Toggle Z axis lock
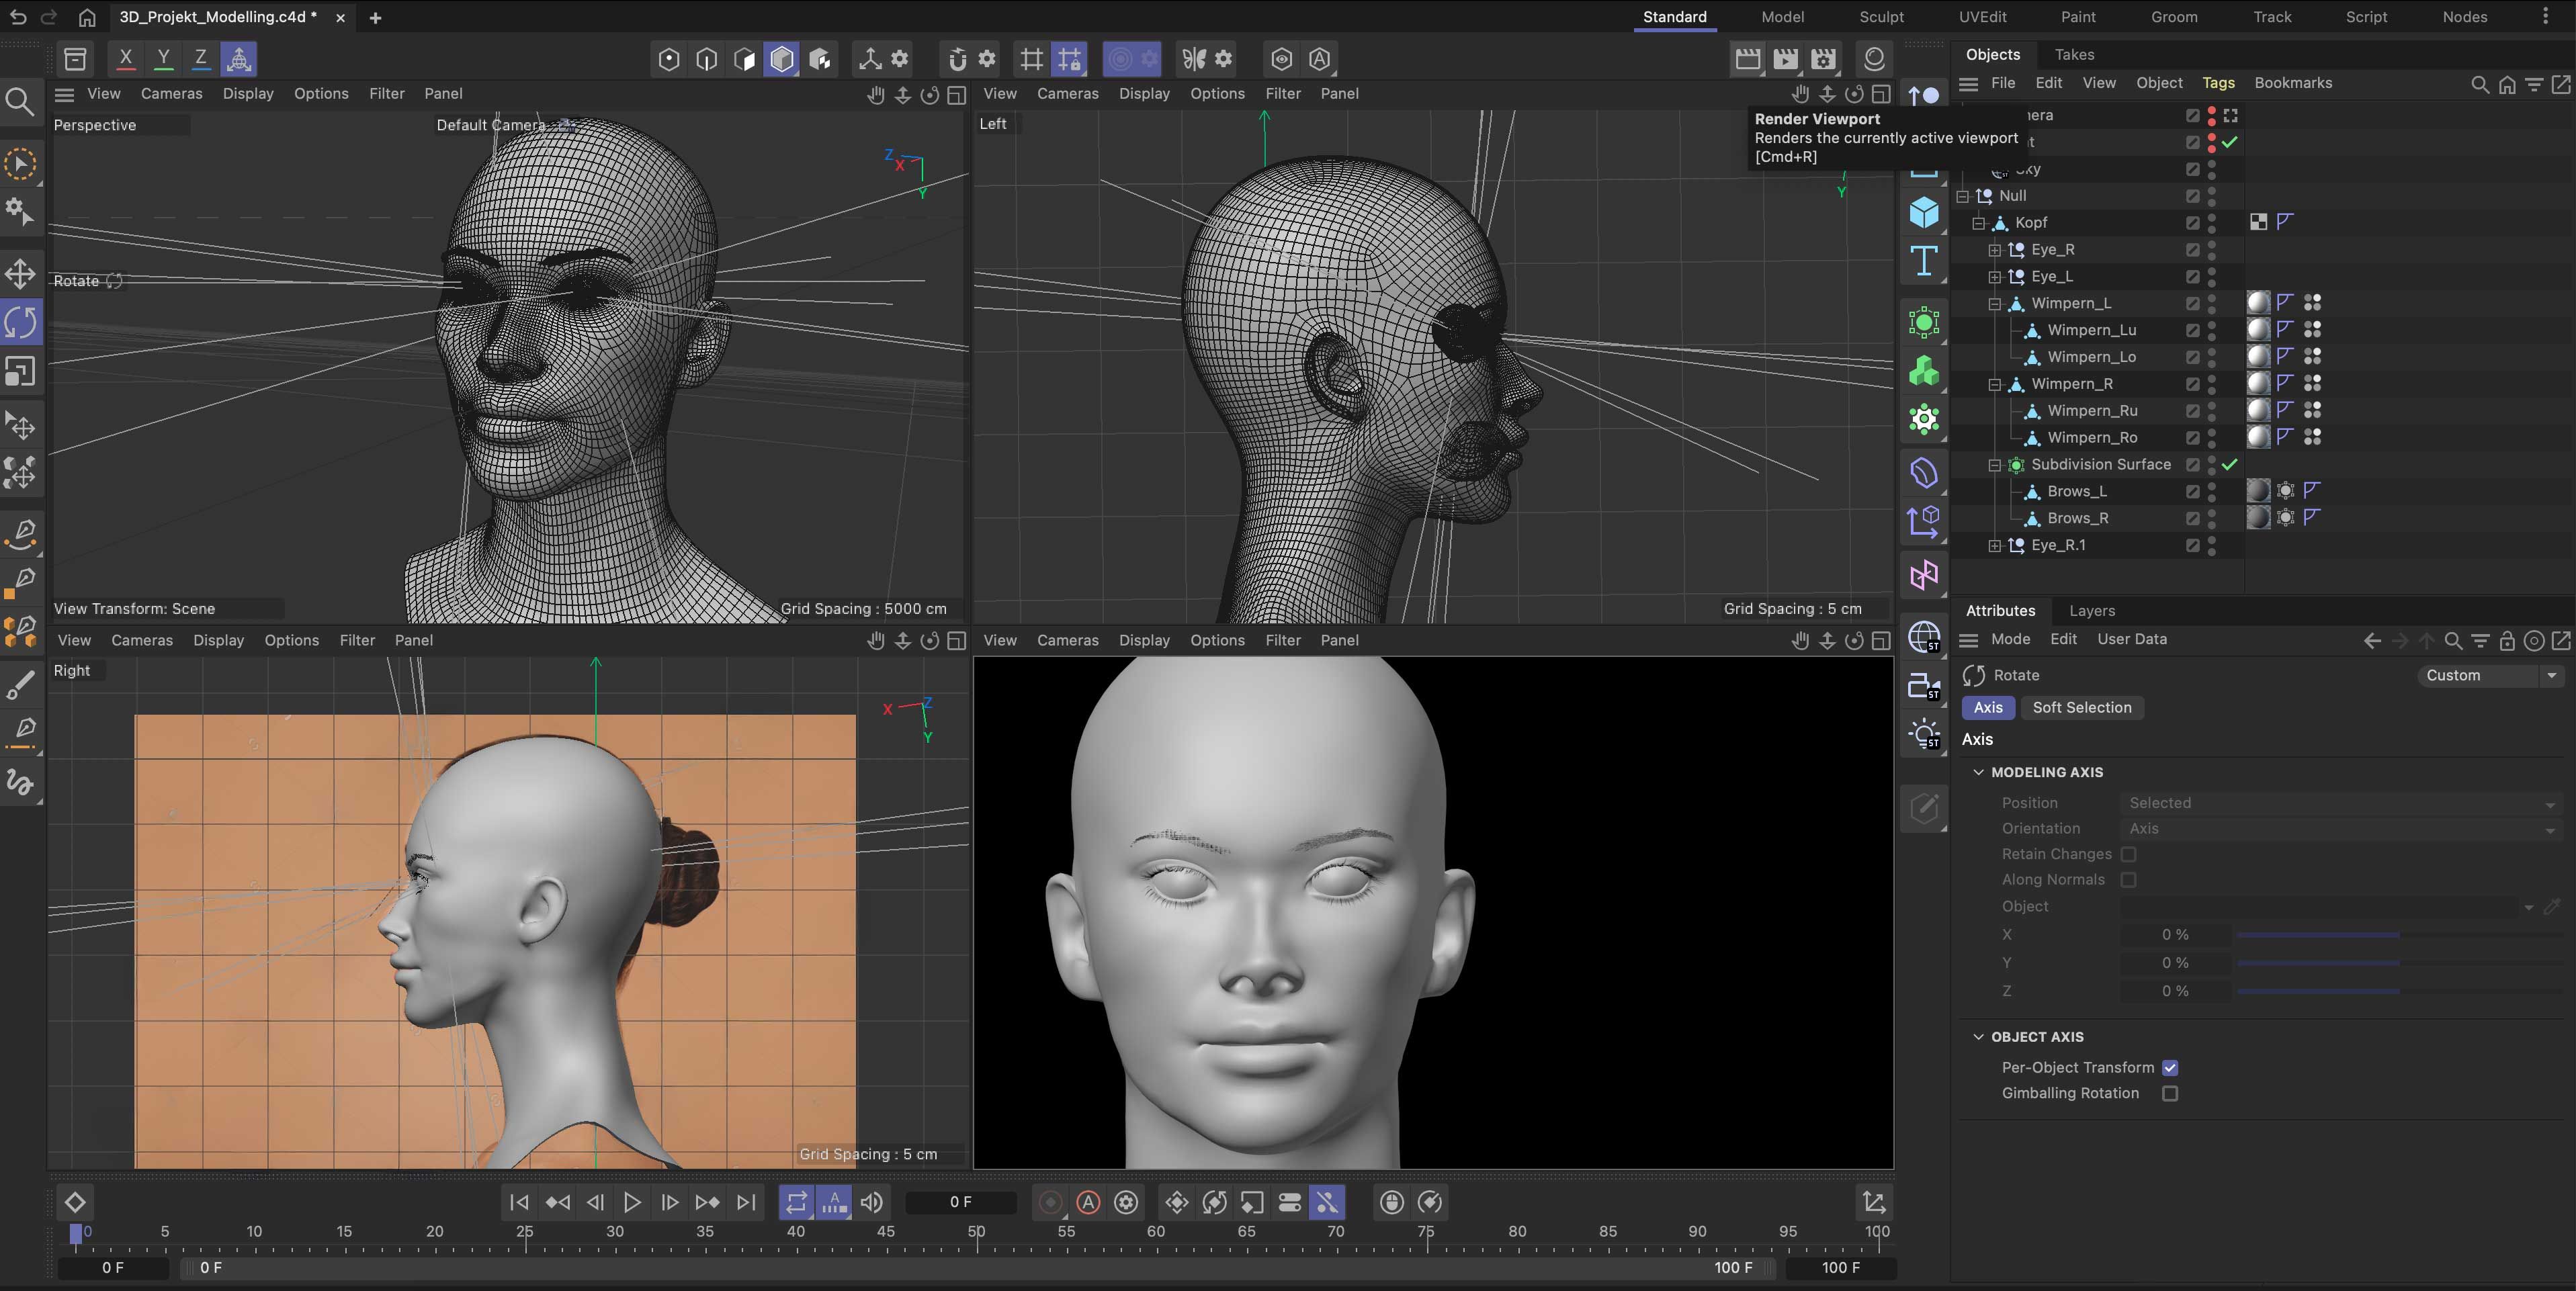The height and width of the screenshot is (1291, 2576). pyautogui.click(x=201, y=58)
